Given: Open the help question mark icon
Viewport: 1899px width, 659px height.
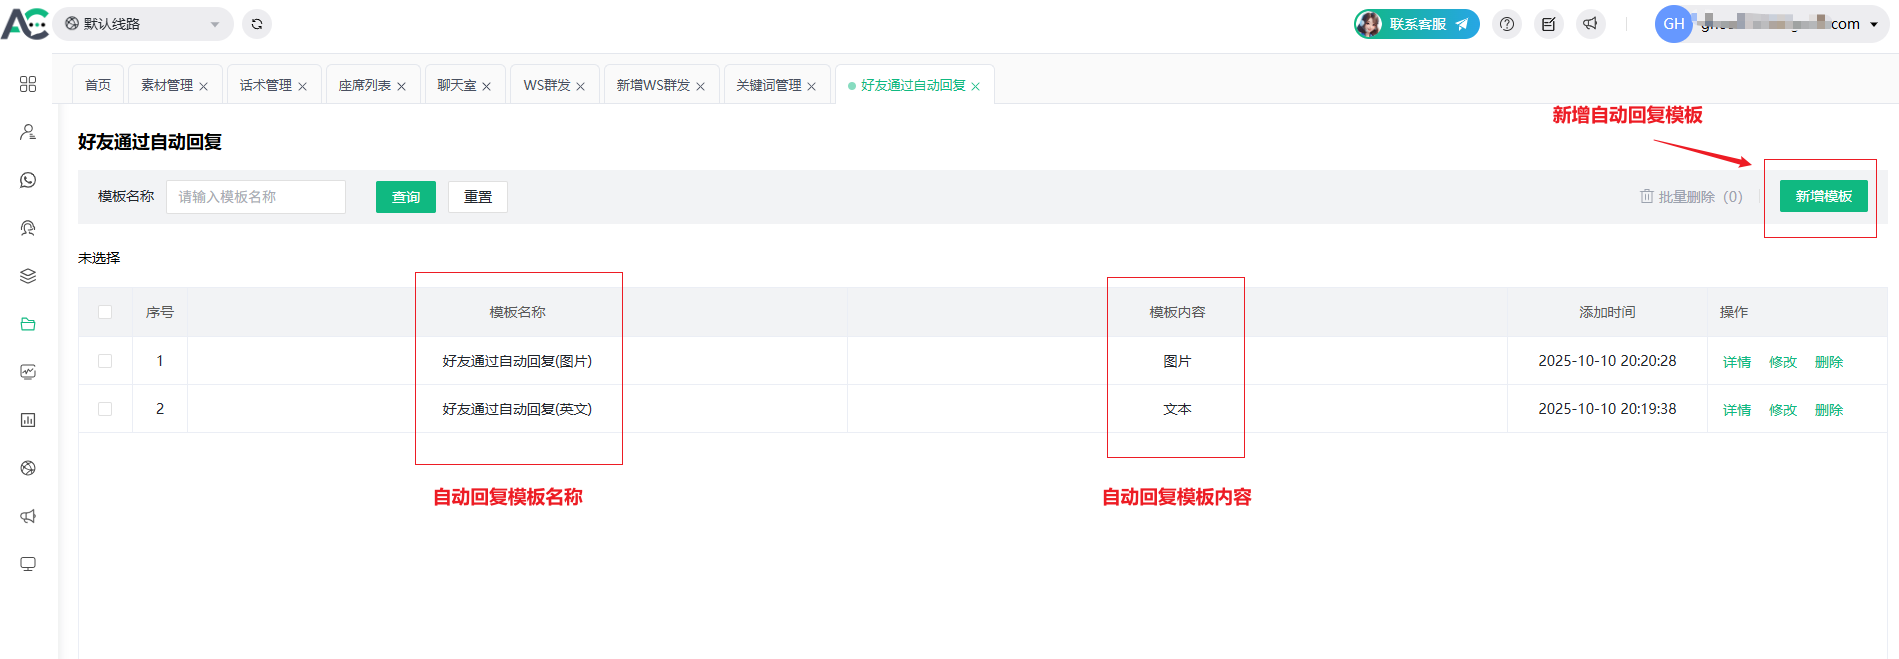Looking at the screenshot, I should (1507, 24).
